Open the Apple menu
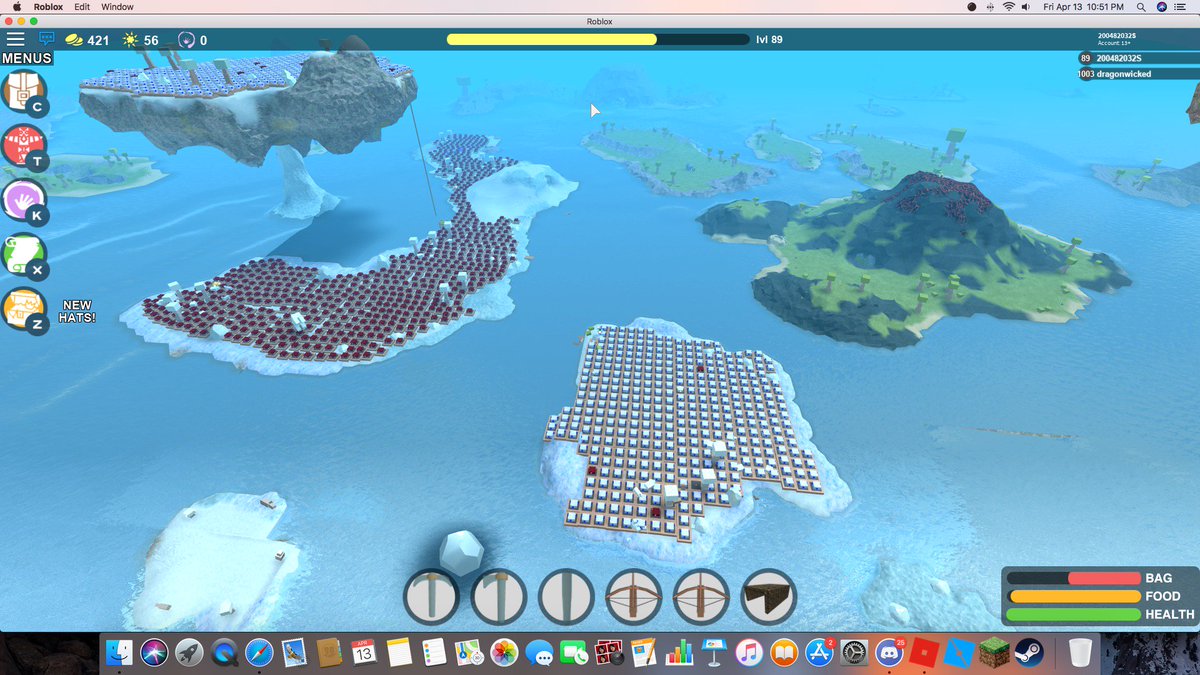The height and width of the screenshot is (675, 1200). tap(16, 7)
